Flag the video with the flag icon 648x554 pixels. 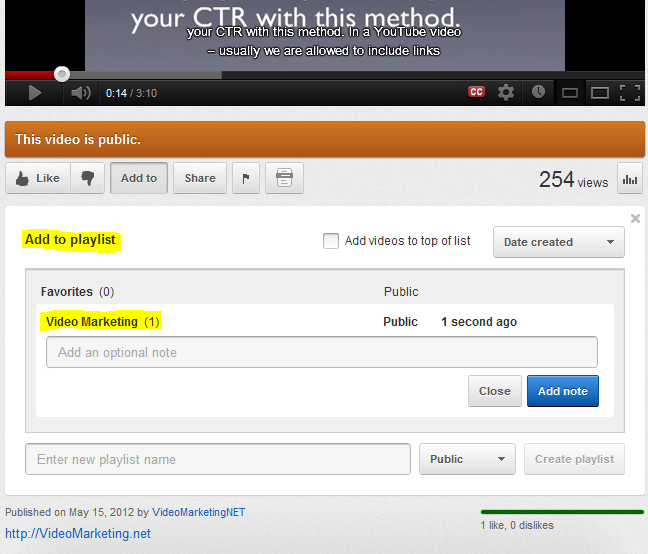(x=246, y=178)
